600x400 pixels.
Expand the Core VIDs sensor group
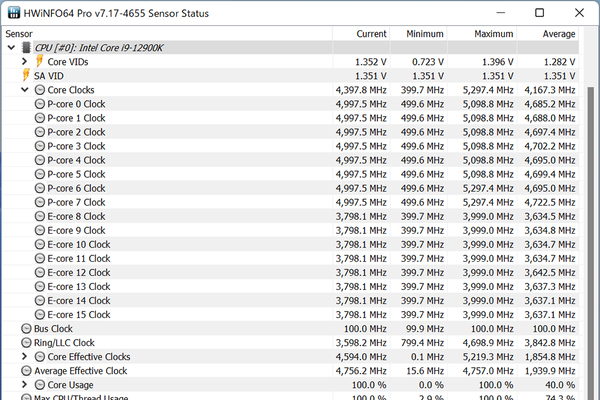click(x=25, y=62)
